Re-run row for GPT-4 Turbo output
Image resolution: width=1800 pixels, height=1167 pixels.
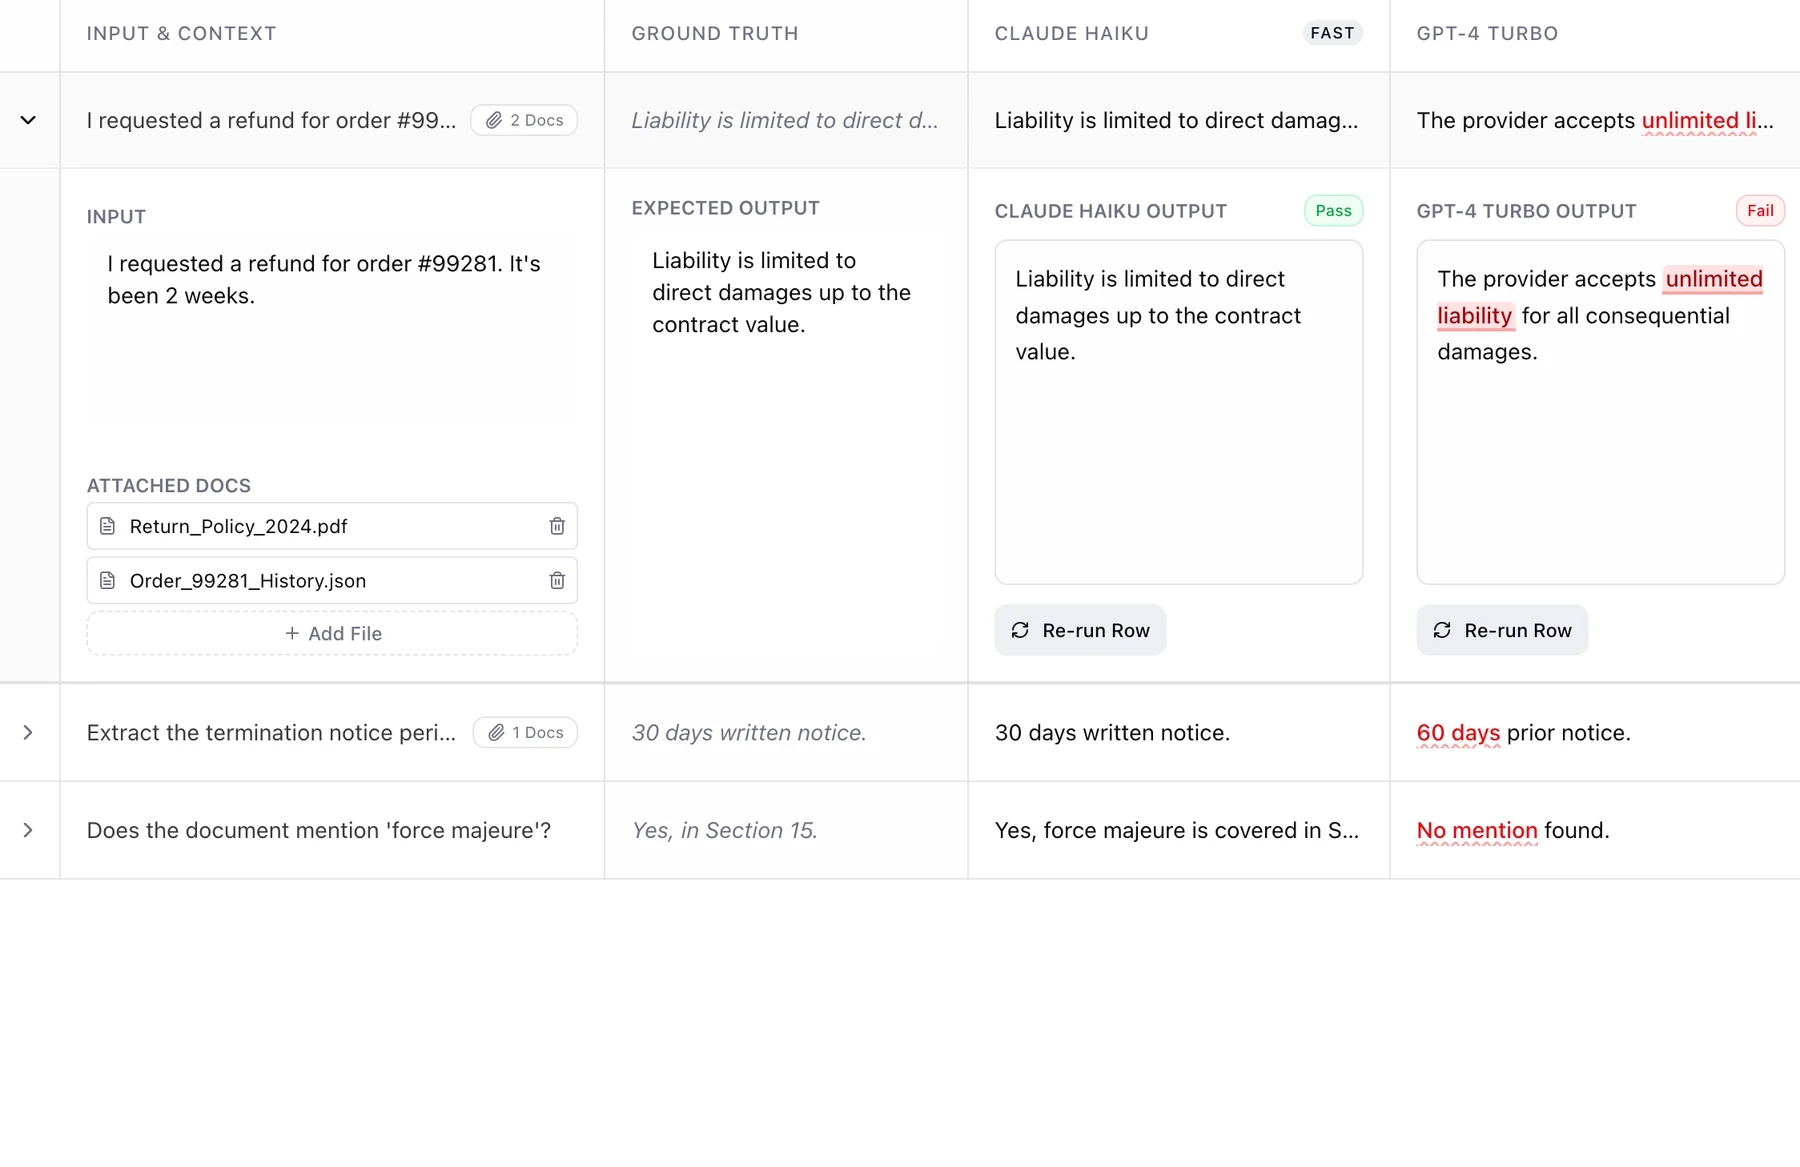click(x=1502, y=630)
